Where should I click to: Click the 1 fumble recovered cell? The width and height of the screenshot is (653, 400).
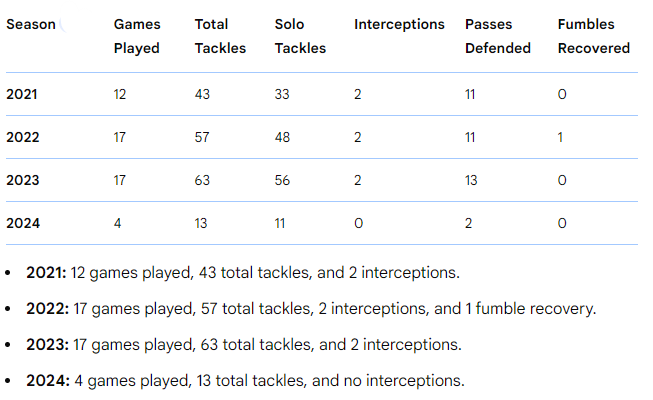pyautogui.click(x=560, y=137)
